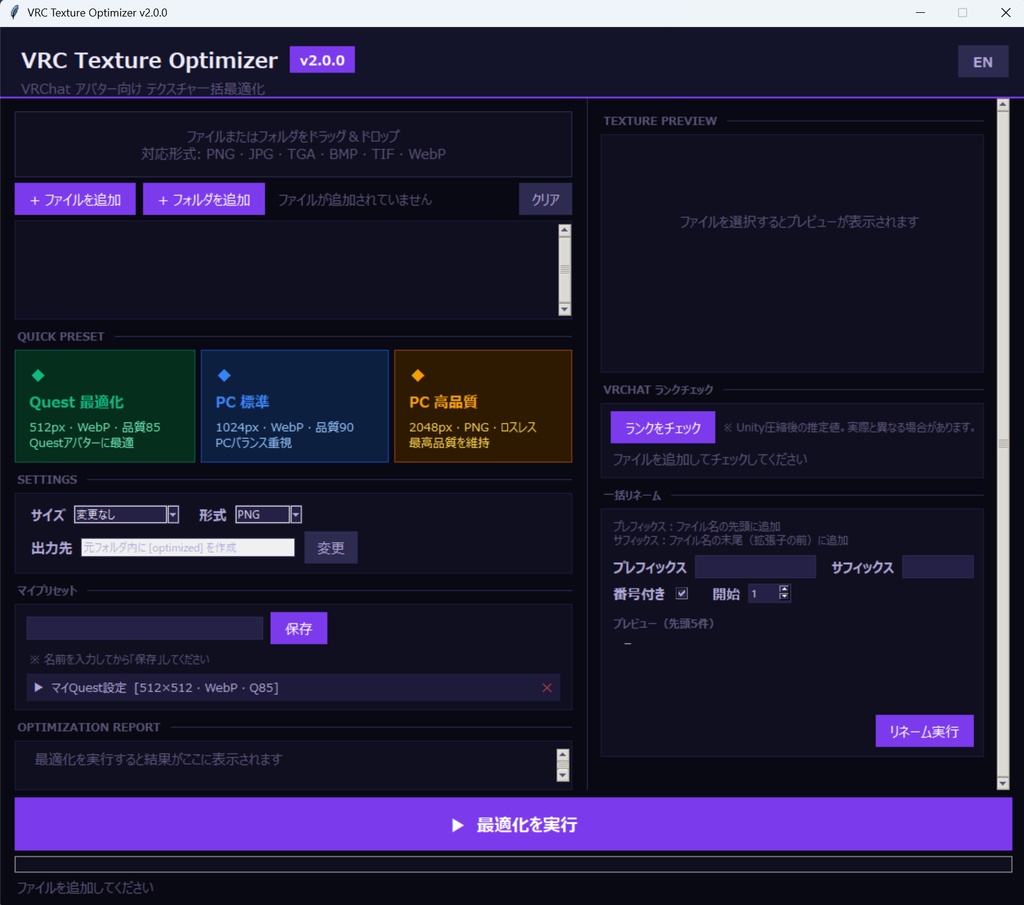The height and width of the screenshot is (905, 1024).
Task: Click the フォルダを追加 add folder button
Action: [x=204, y=199]
